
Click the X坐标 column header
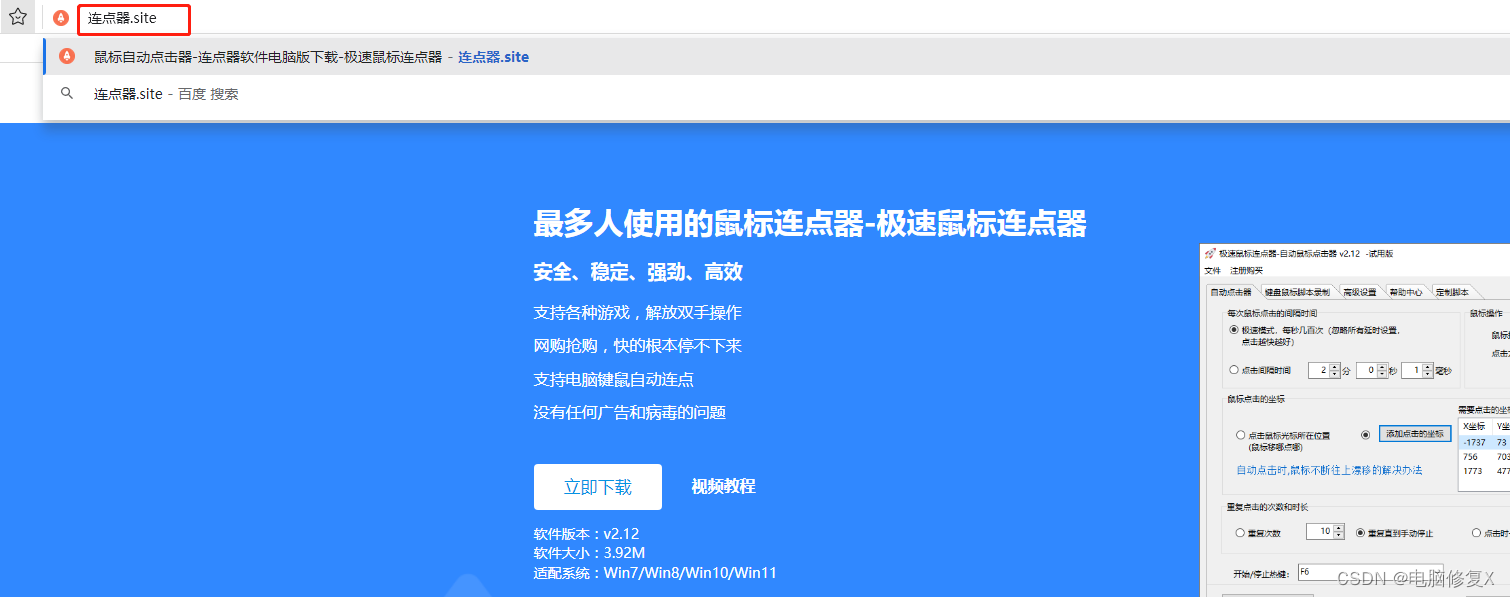[x=1475, y=426]
